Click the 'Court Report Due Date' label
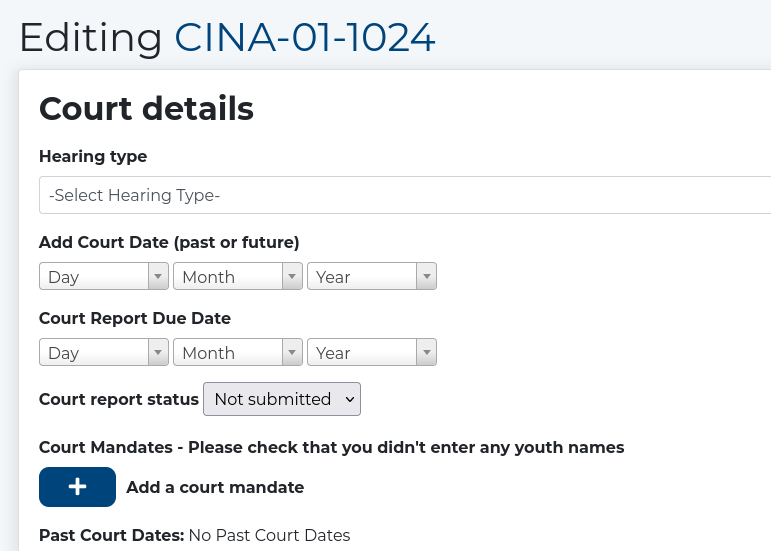Screen dimensions: 771x551 (x=135, y=318)
